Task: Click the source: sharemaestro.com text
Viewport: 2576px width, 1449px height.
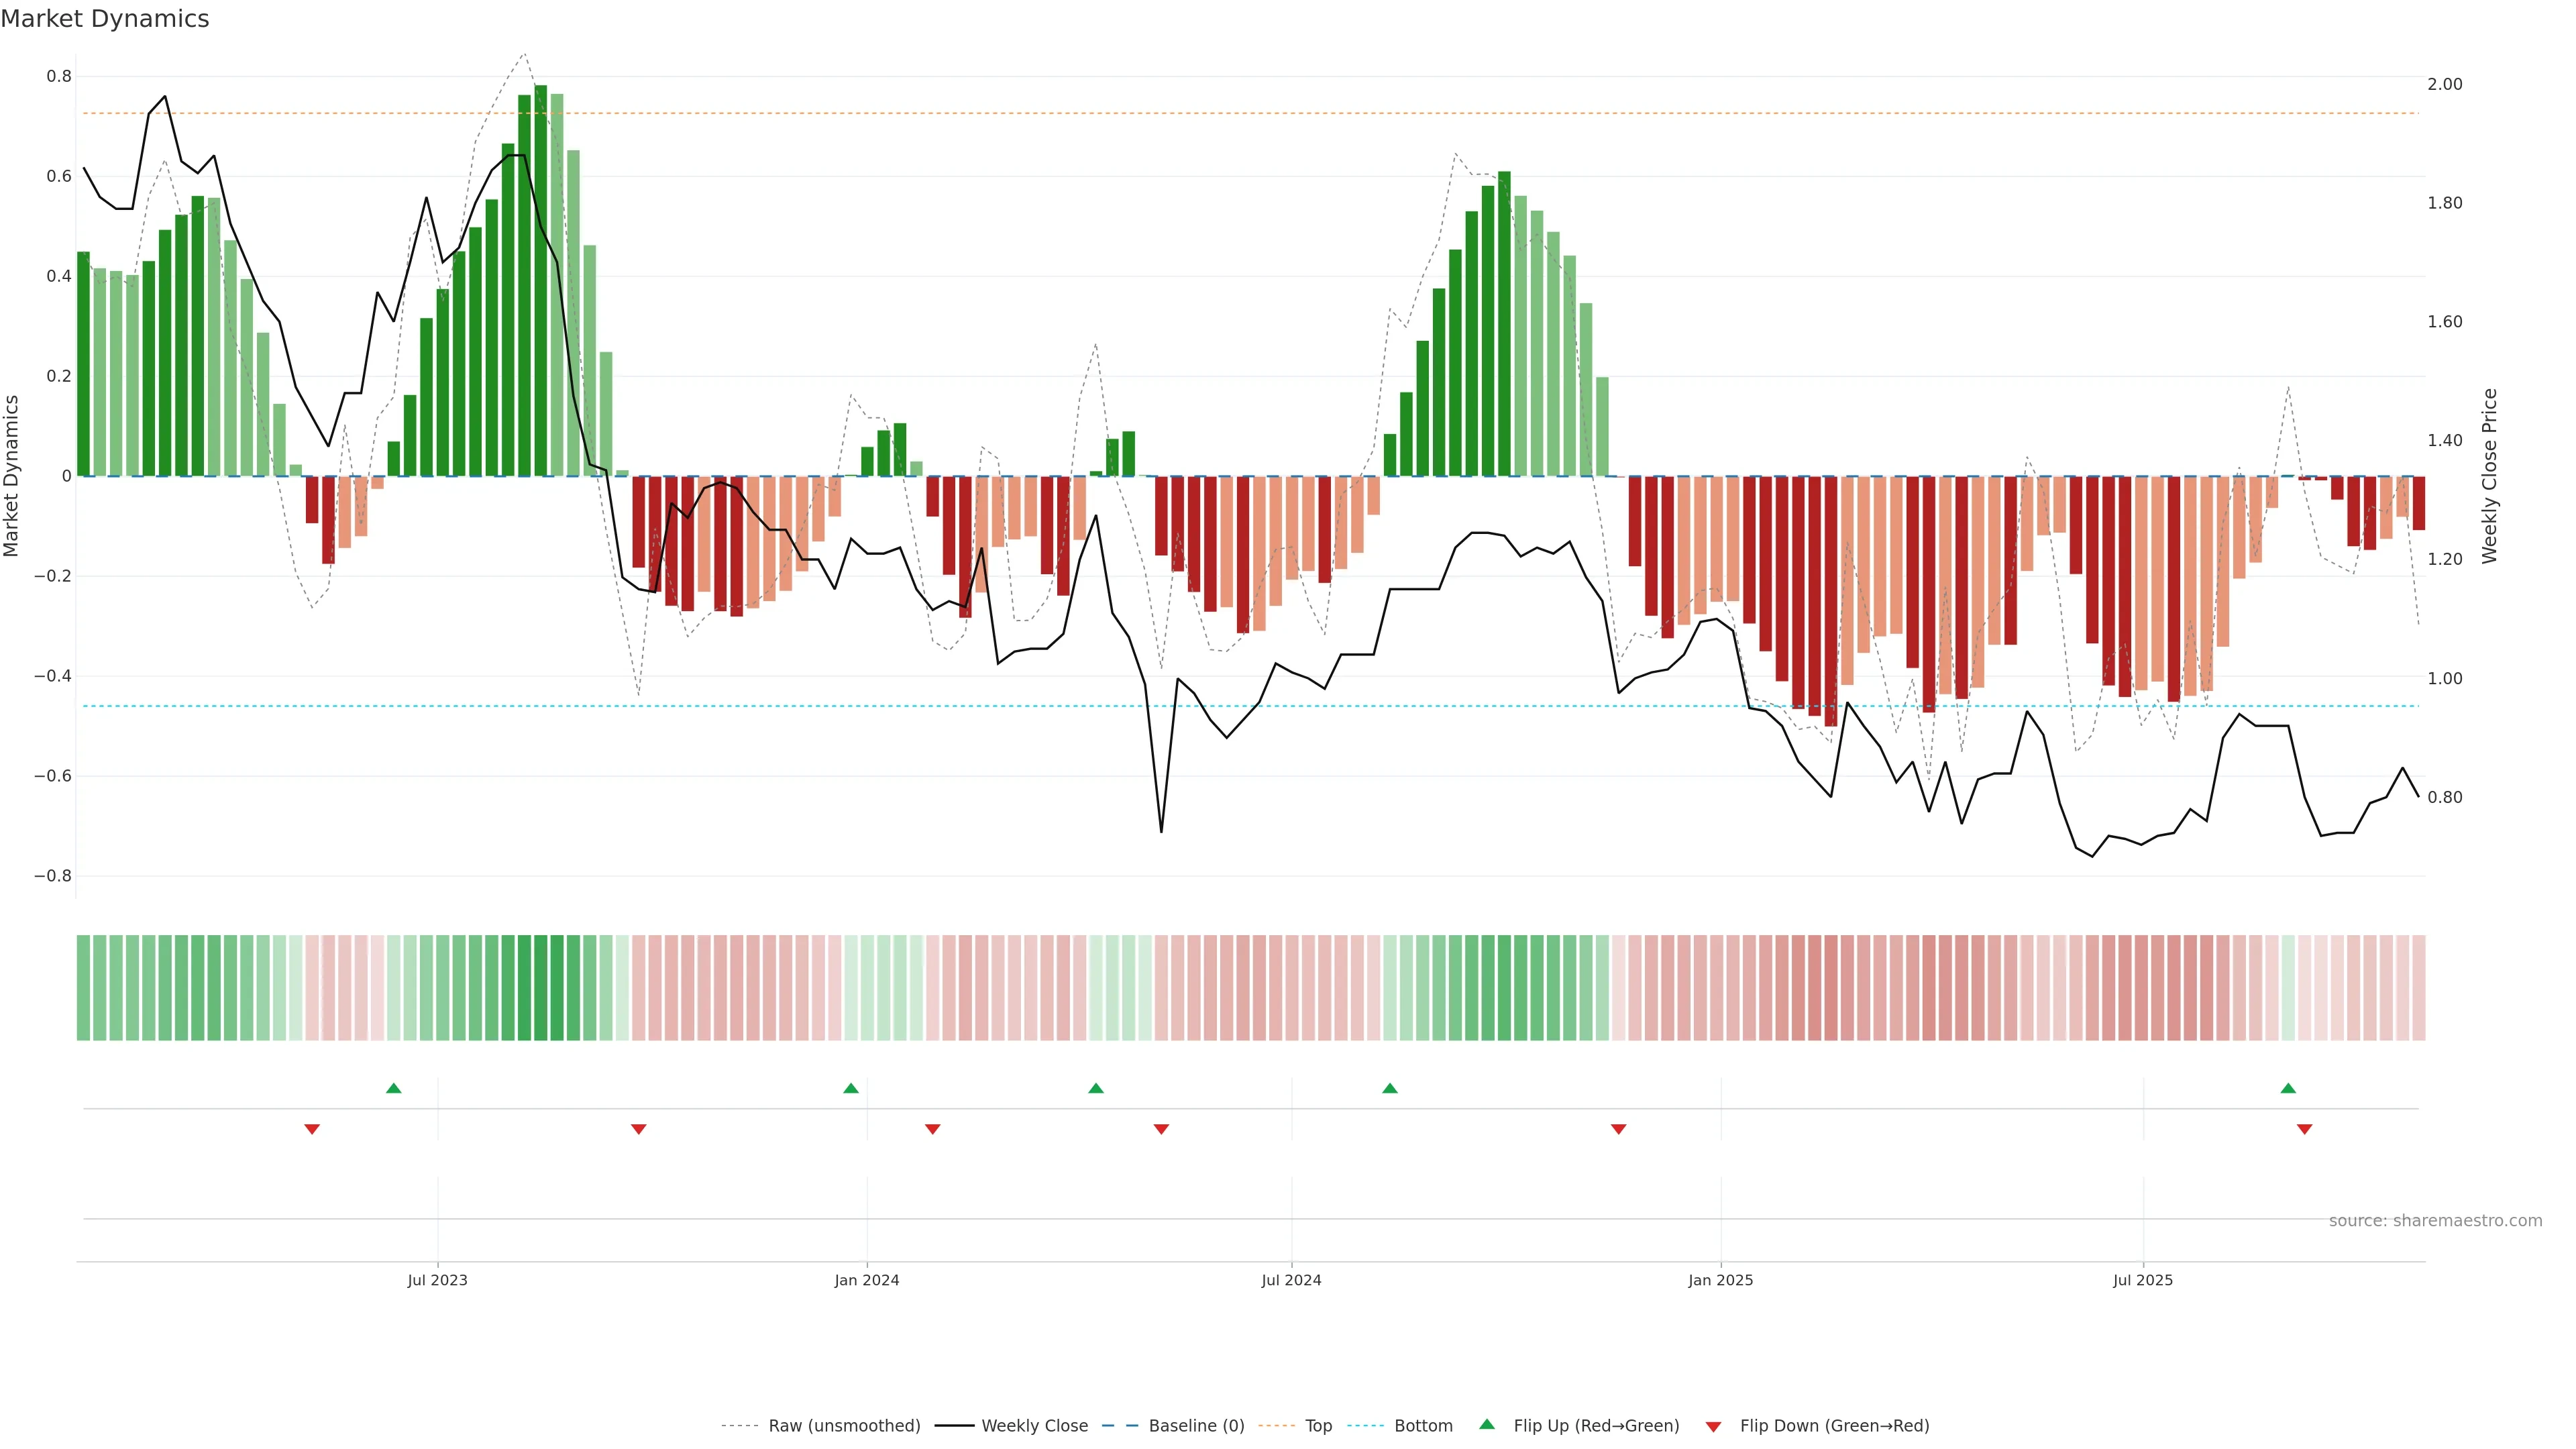Action: coord(2435,1220)
